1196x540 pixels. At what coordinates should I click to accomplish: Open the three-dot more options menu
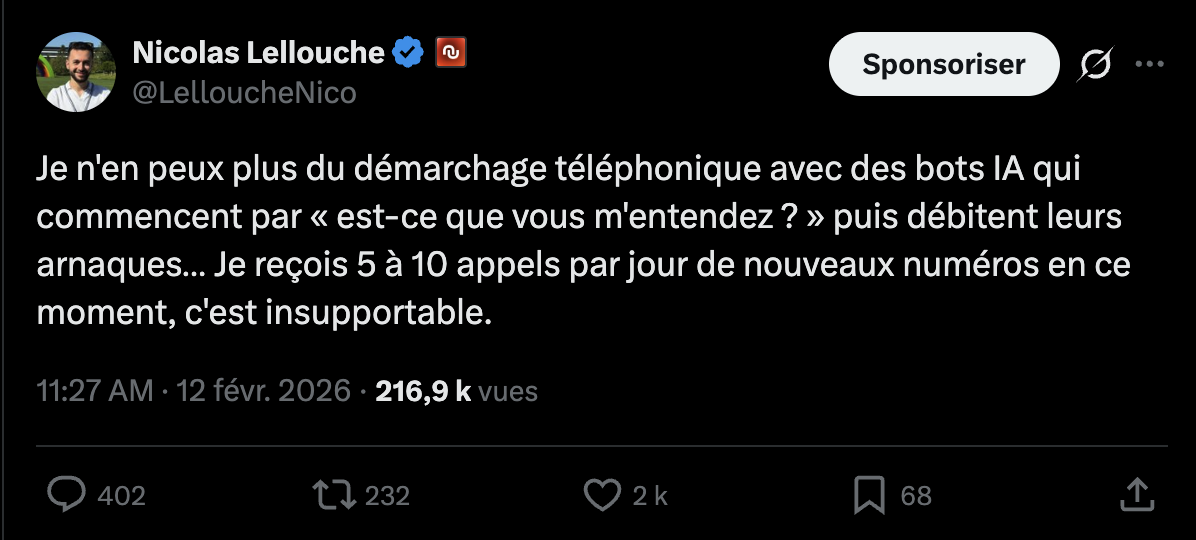pyautogui.click(x=1149, y=65)
